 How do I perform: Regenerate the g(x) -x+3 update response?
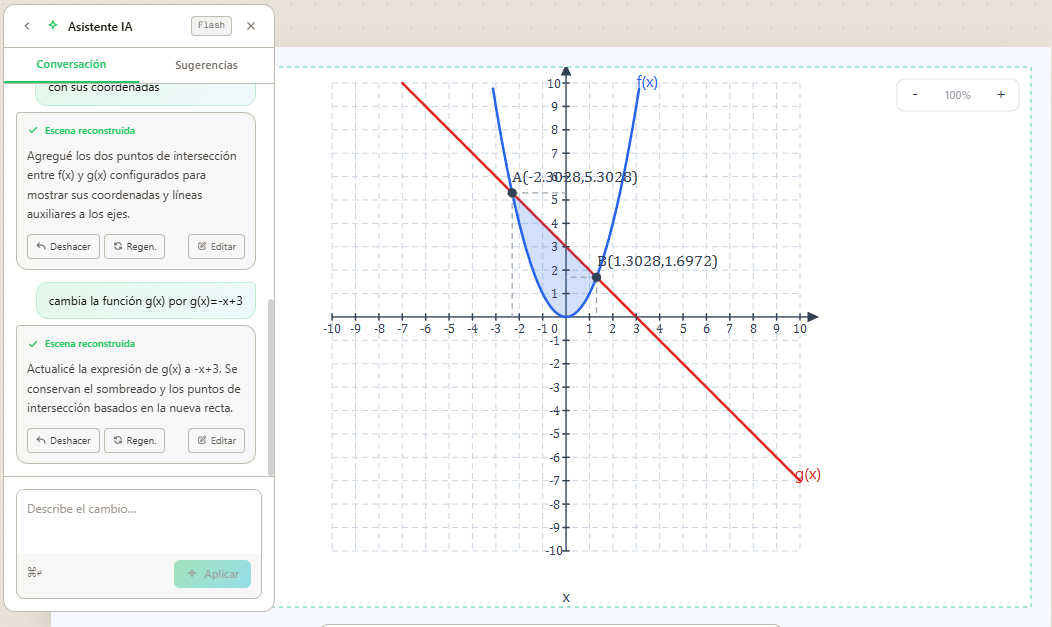coord(134,441)
